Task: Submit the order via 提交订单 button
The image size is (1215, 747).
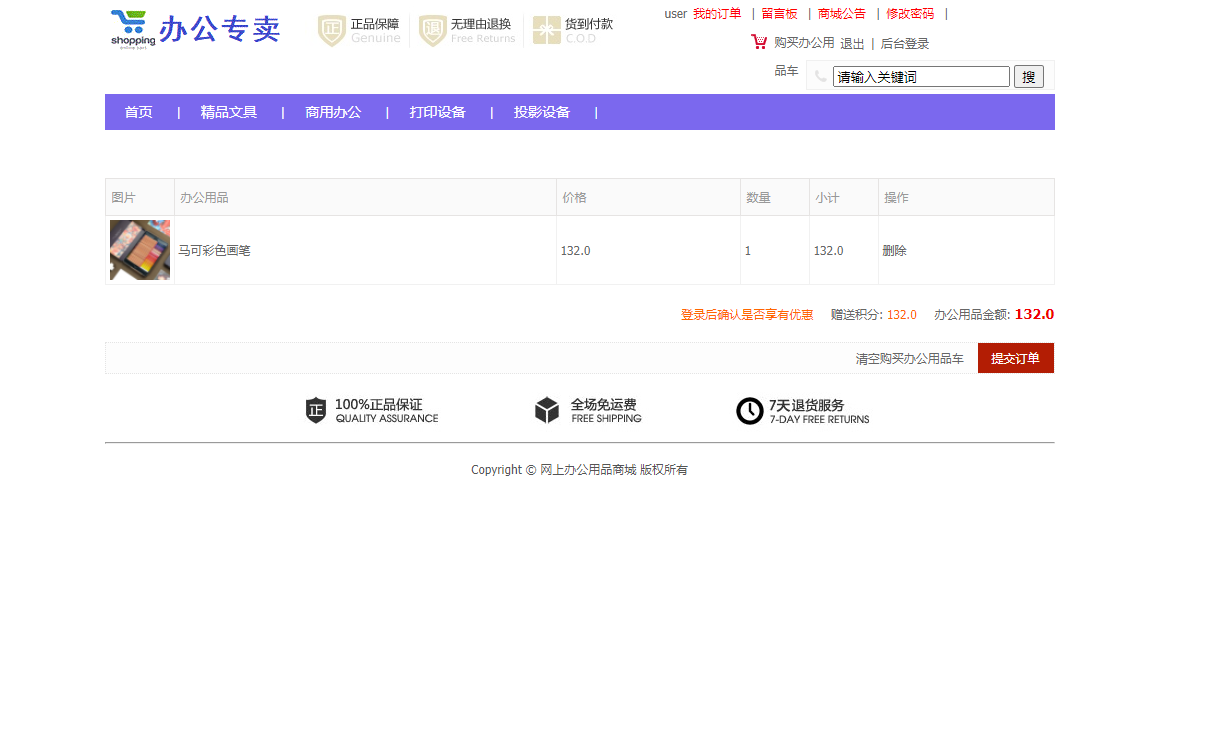Action: pos(1015,357)
